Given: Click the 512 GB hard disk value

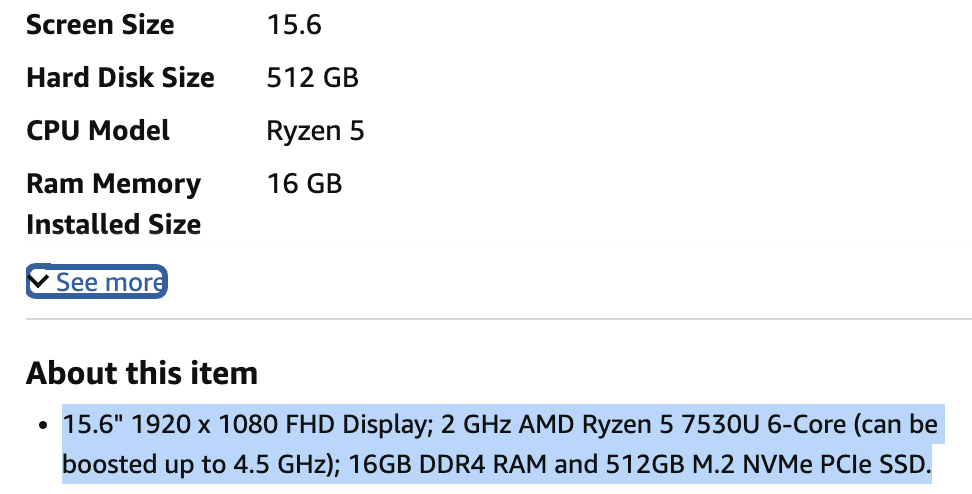Looking at the screenshot, I should click(x=313, y=78).
